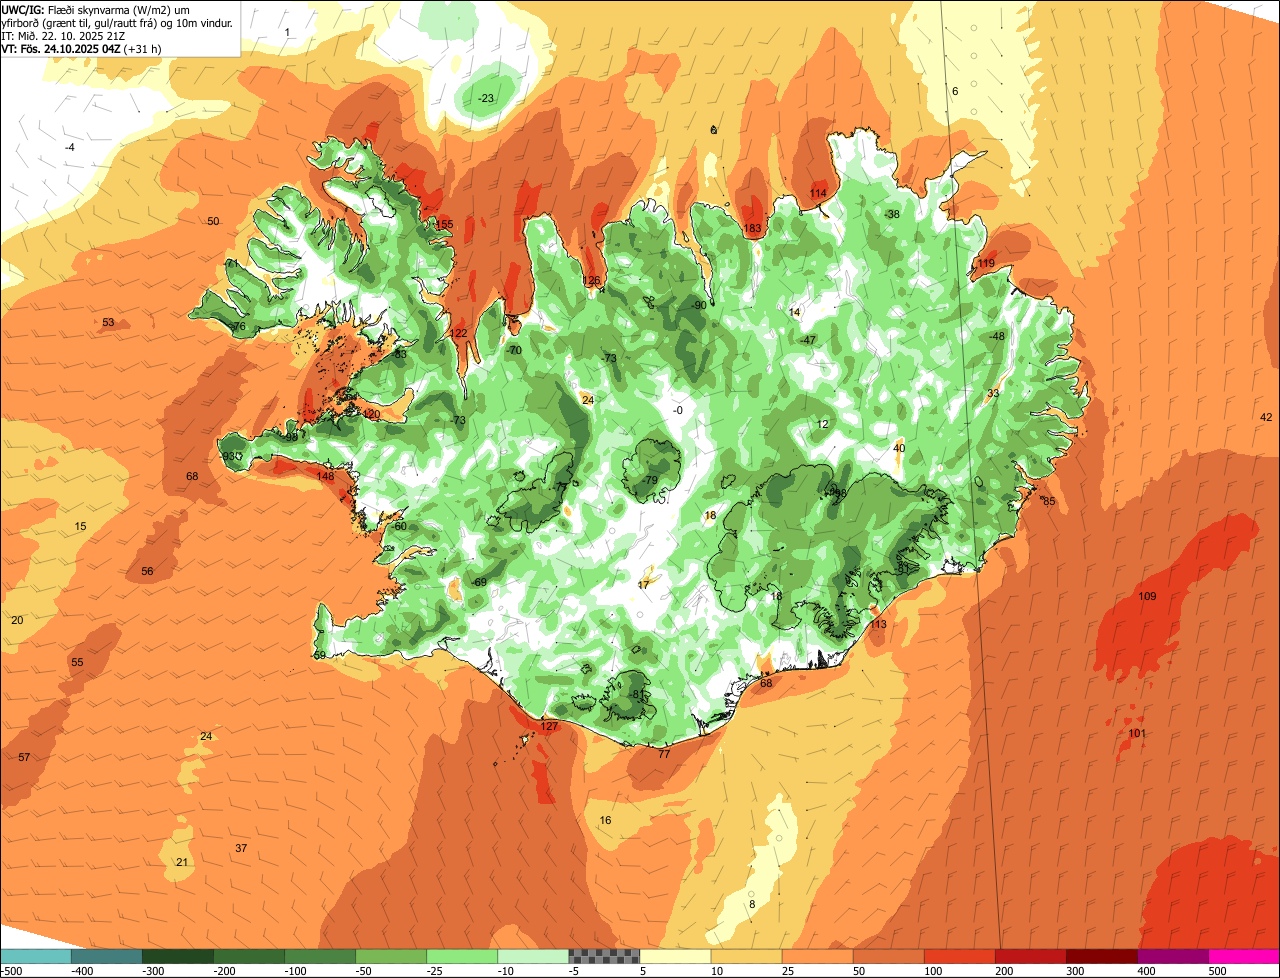Screen dimensions: 1280x978
Task: Click the '119' value on northeast coast
Action: tap(986, 263)
